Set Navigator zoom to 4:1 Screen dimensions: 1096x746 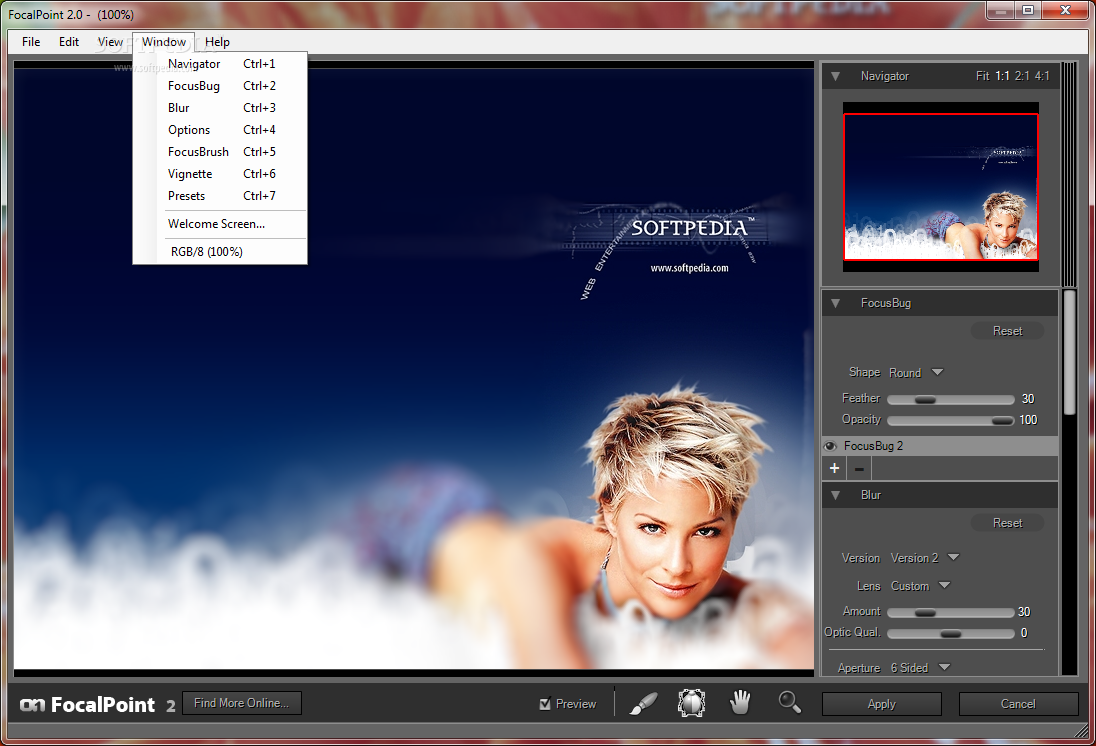(1042, 76)
